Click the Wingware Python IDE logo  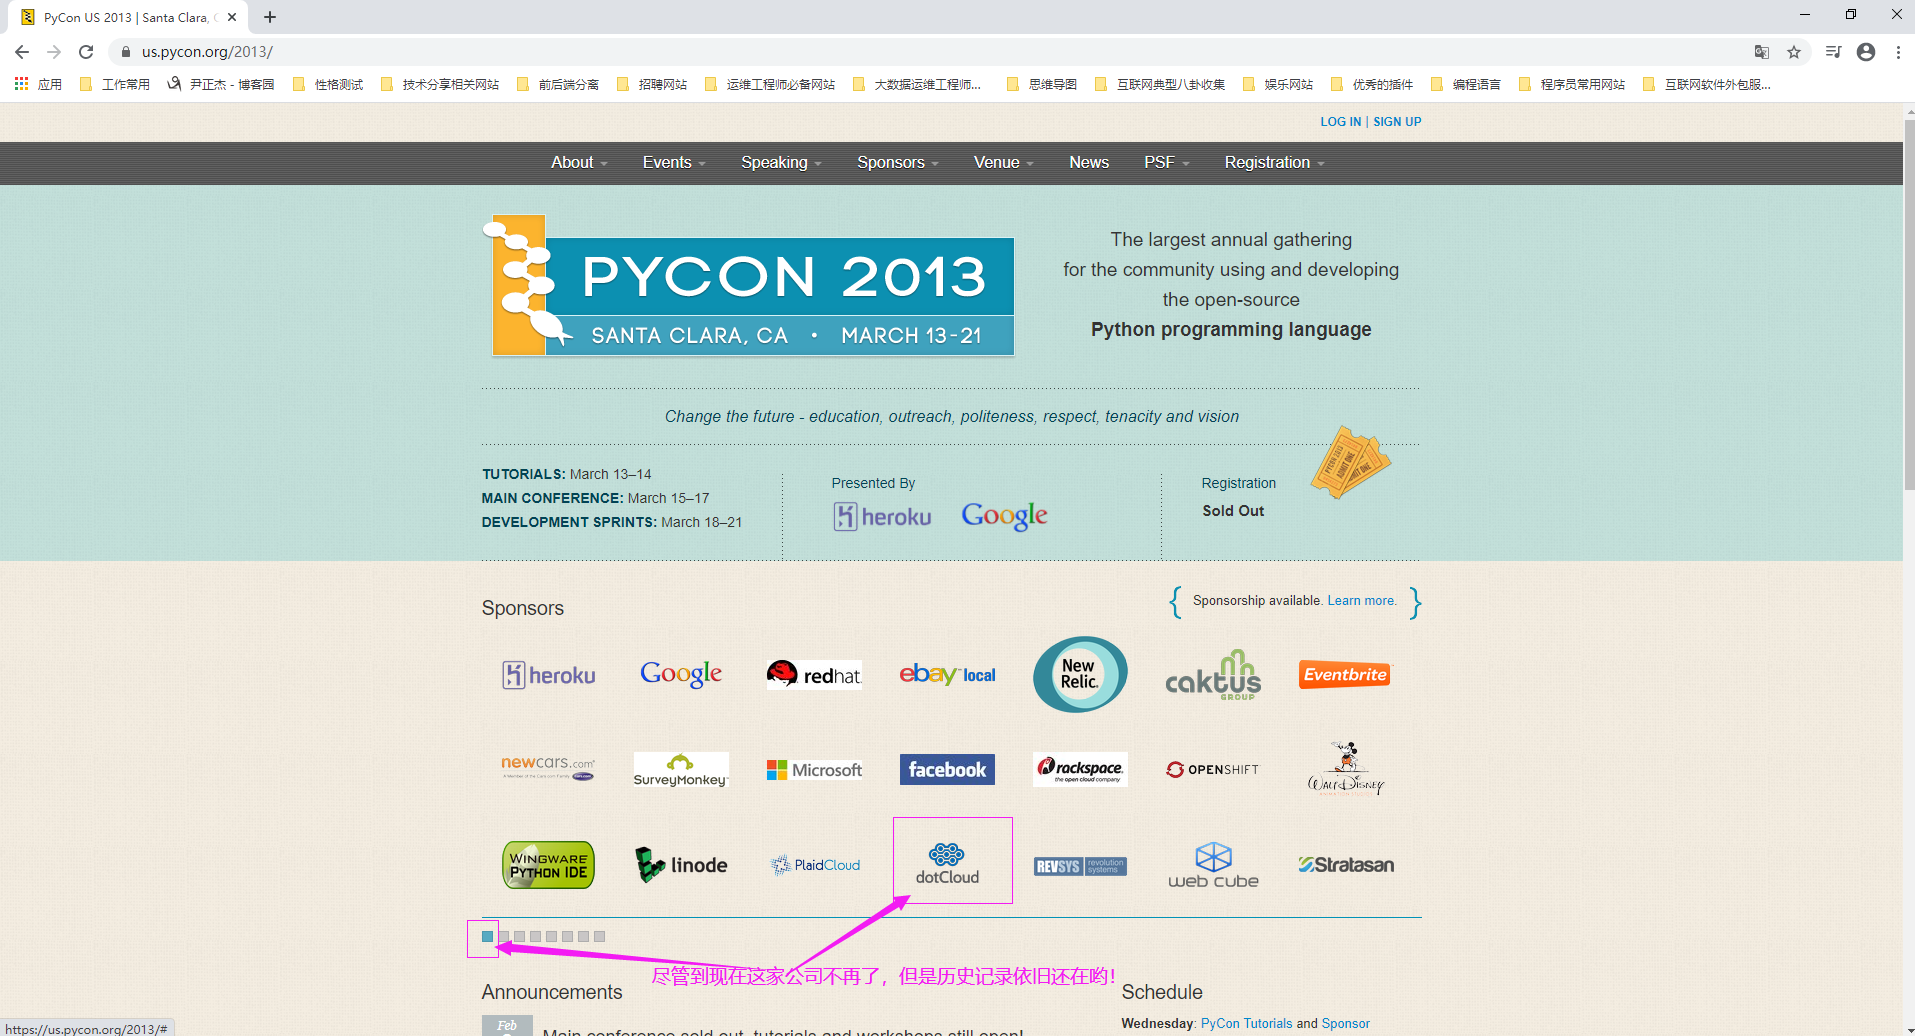coord(548,865)
